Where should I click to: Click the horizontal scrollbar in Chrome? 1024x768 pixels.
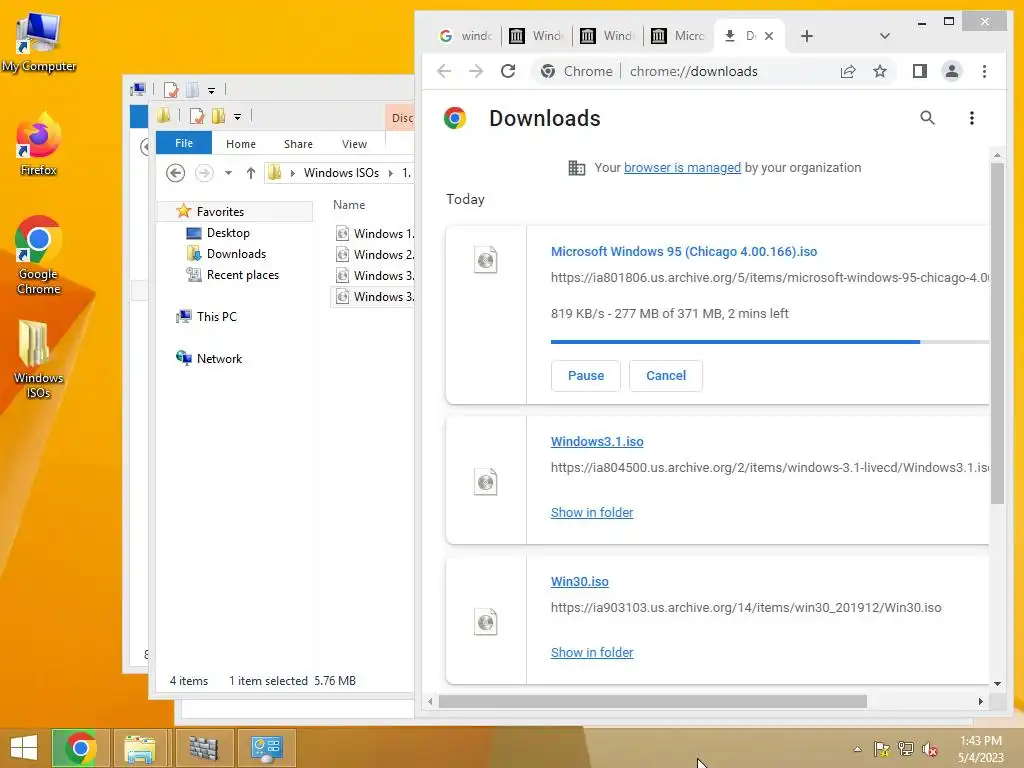[652, 701]
